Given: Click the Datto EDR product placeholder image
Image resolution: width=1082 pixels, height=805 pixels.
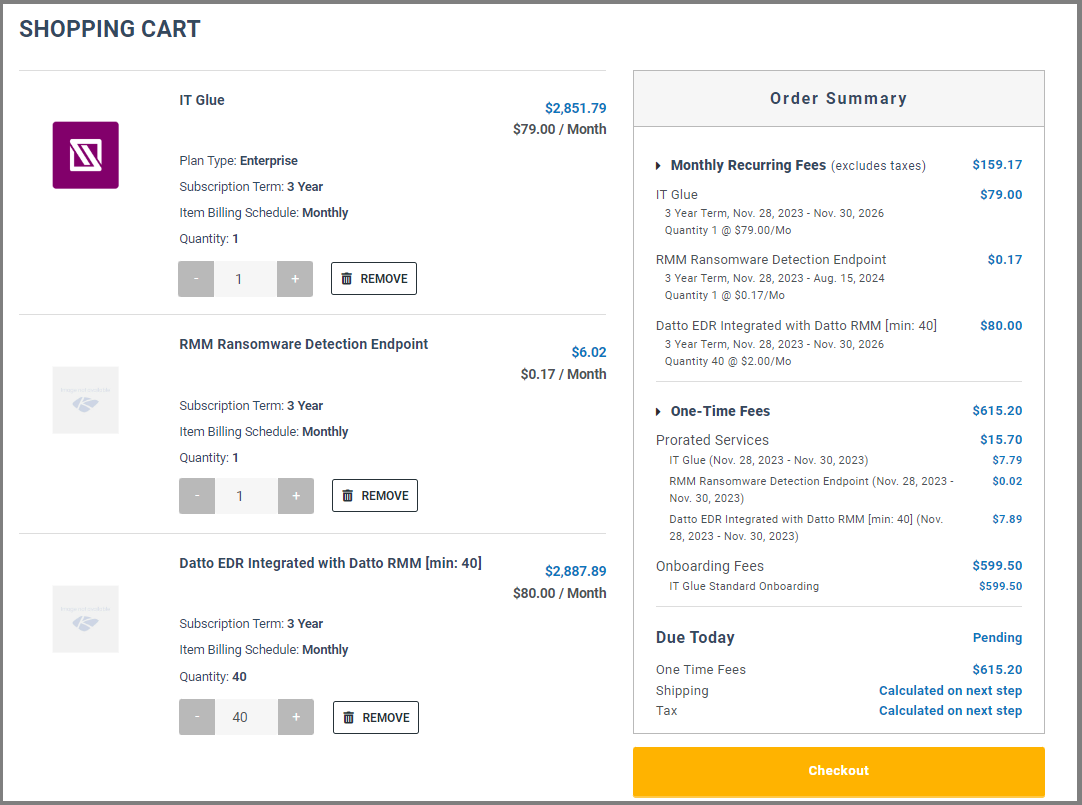Looking at the screenshot, I should [85, 619].
